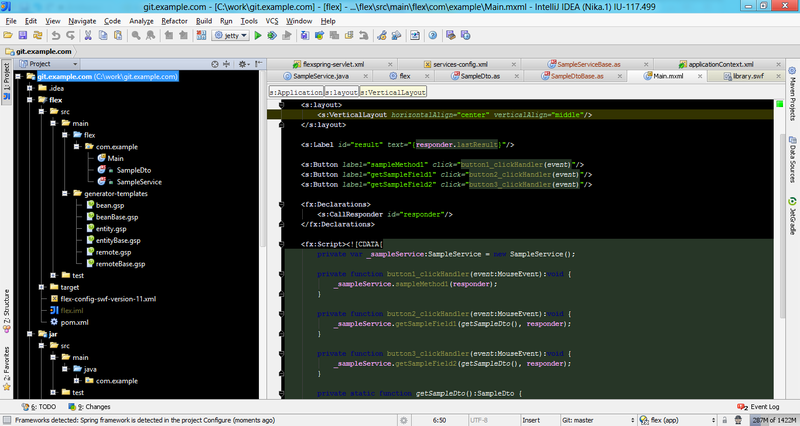
Task: Click the Open file toolbar icon
Action: pyautogui.click(x=8, y=35)
